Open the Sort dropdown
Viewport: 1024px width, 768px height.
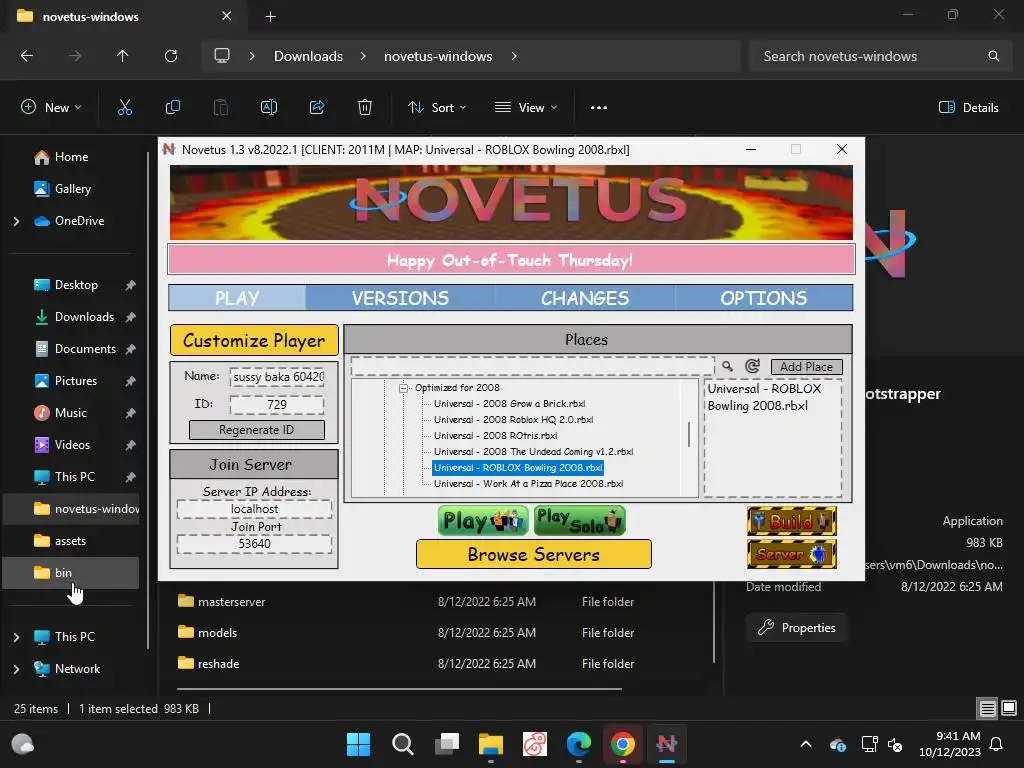[437, 108]
